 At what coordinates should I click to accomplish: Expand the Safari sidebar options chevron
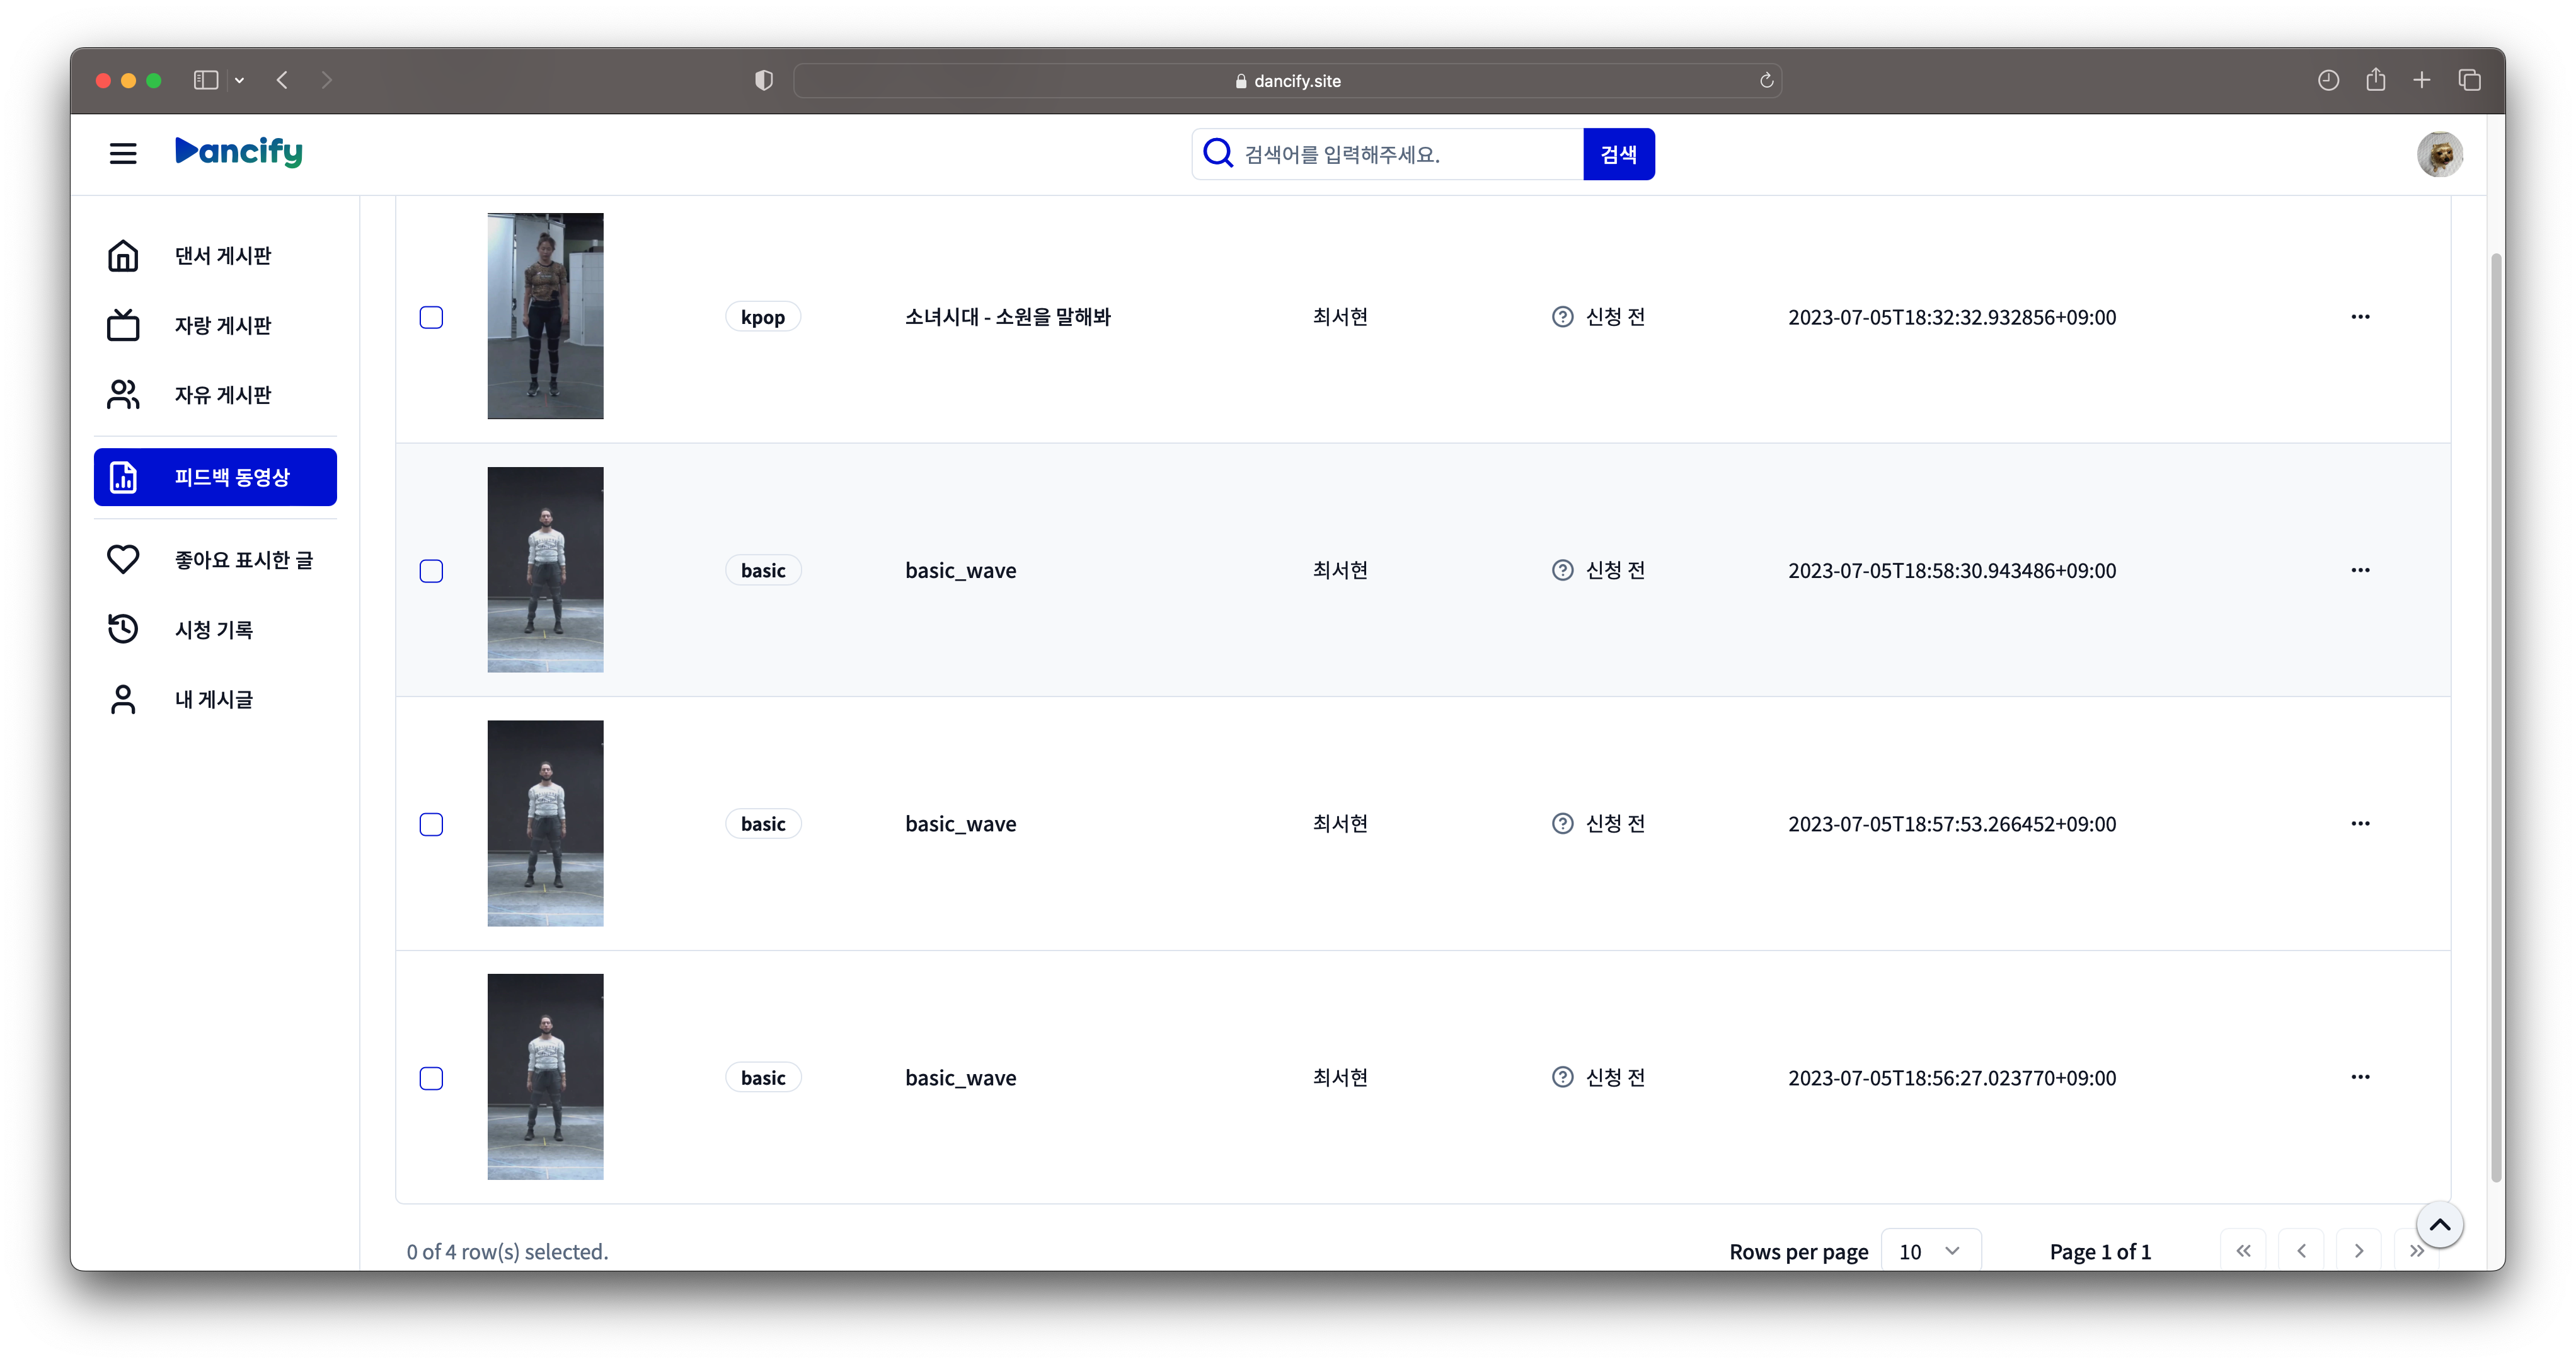point(240,80)
